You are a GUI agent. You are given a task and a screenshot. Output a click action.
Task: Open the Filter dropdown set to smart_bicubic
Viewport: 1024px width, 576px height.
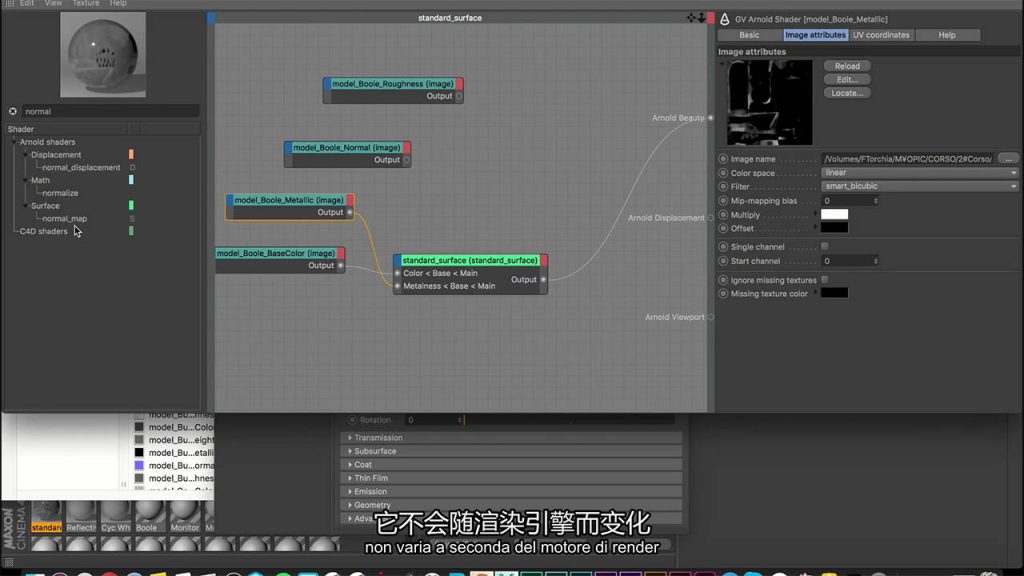pos(920,187)
